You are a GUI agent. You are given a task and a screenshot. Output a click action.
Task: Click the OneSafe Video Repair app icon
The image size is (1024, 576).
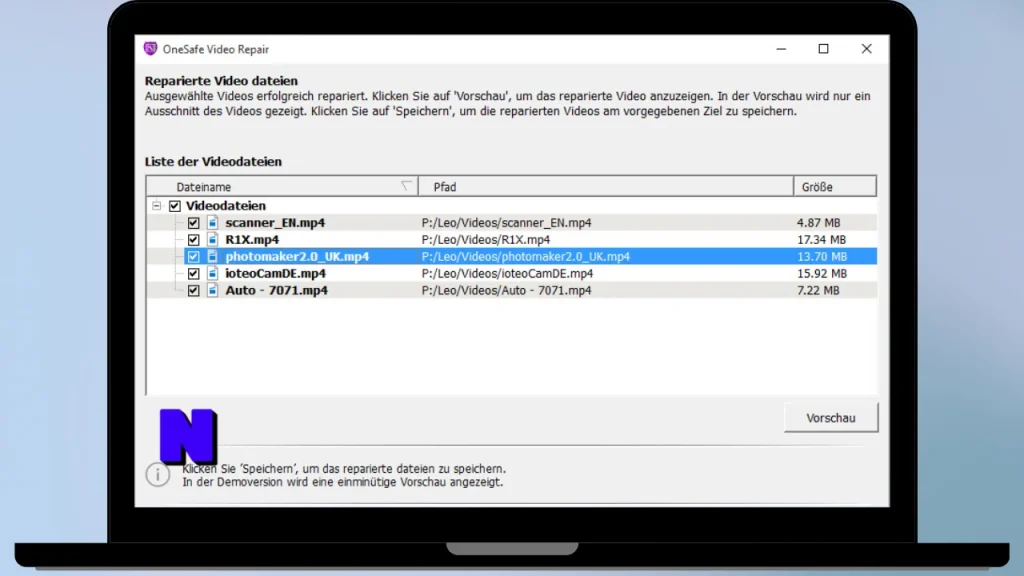151,49
